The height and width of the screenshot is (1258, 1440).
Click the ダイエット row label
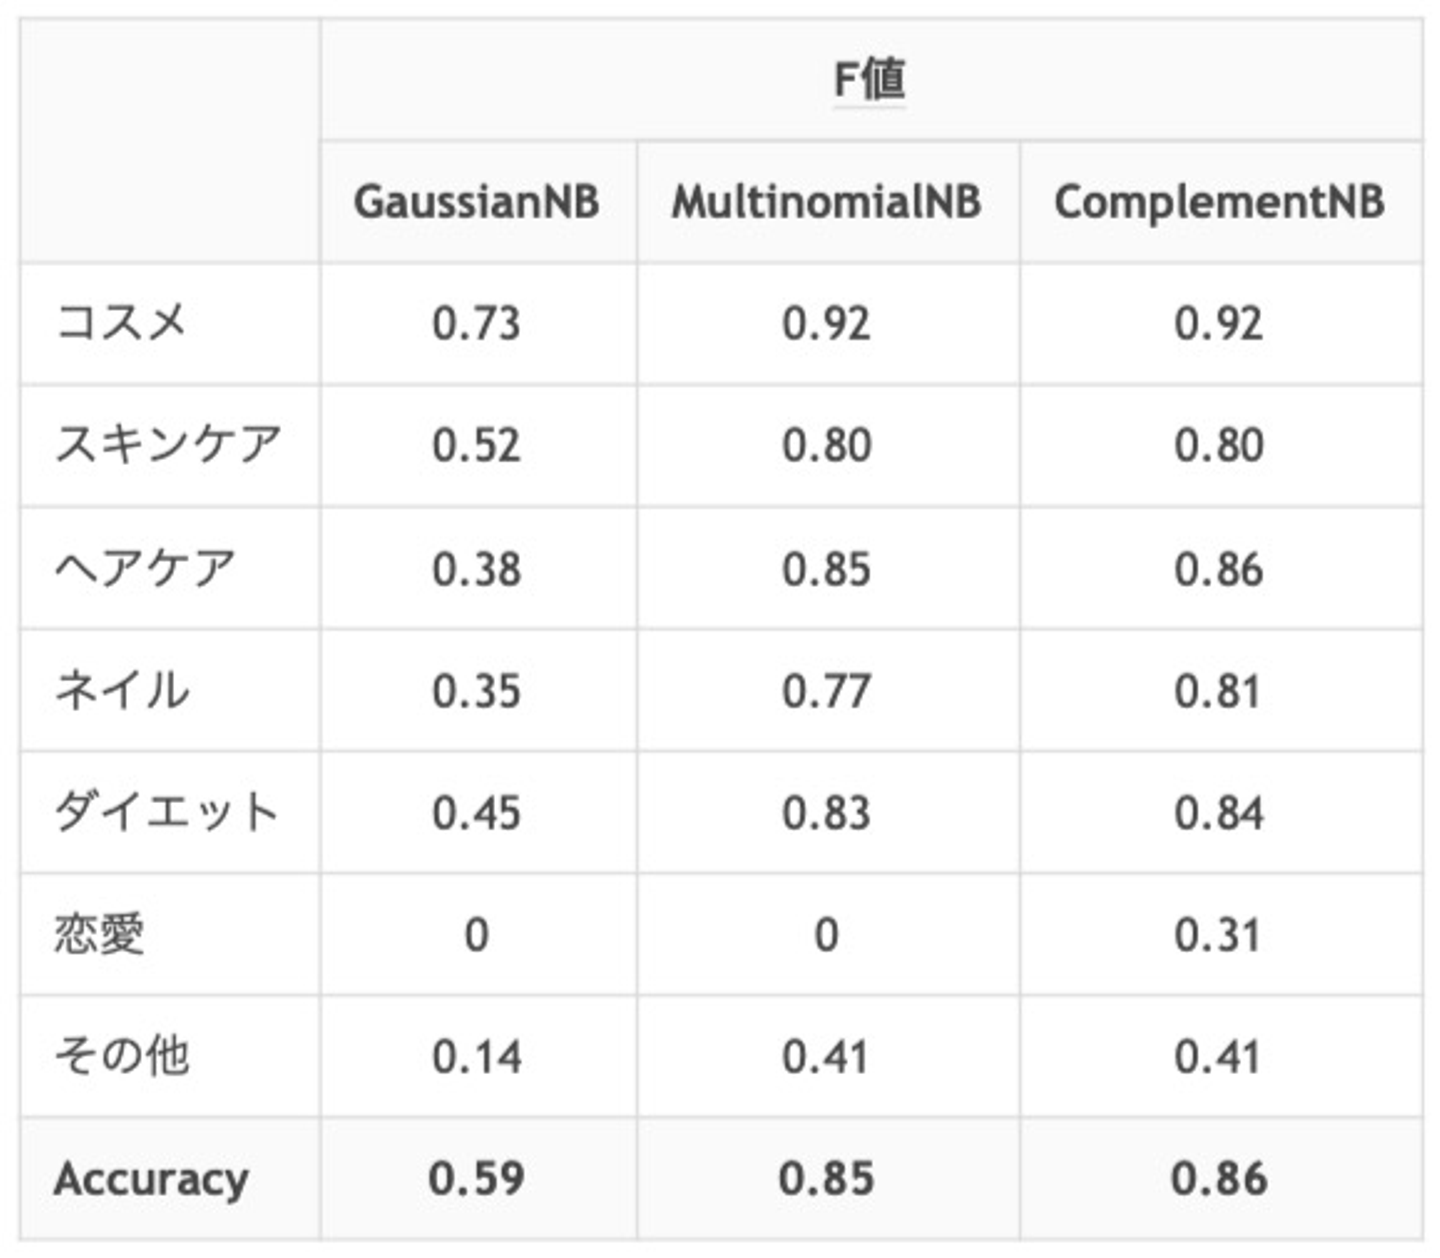pyautogui.click(x=165, y=812)
